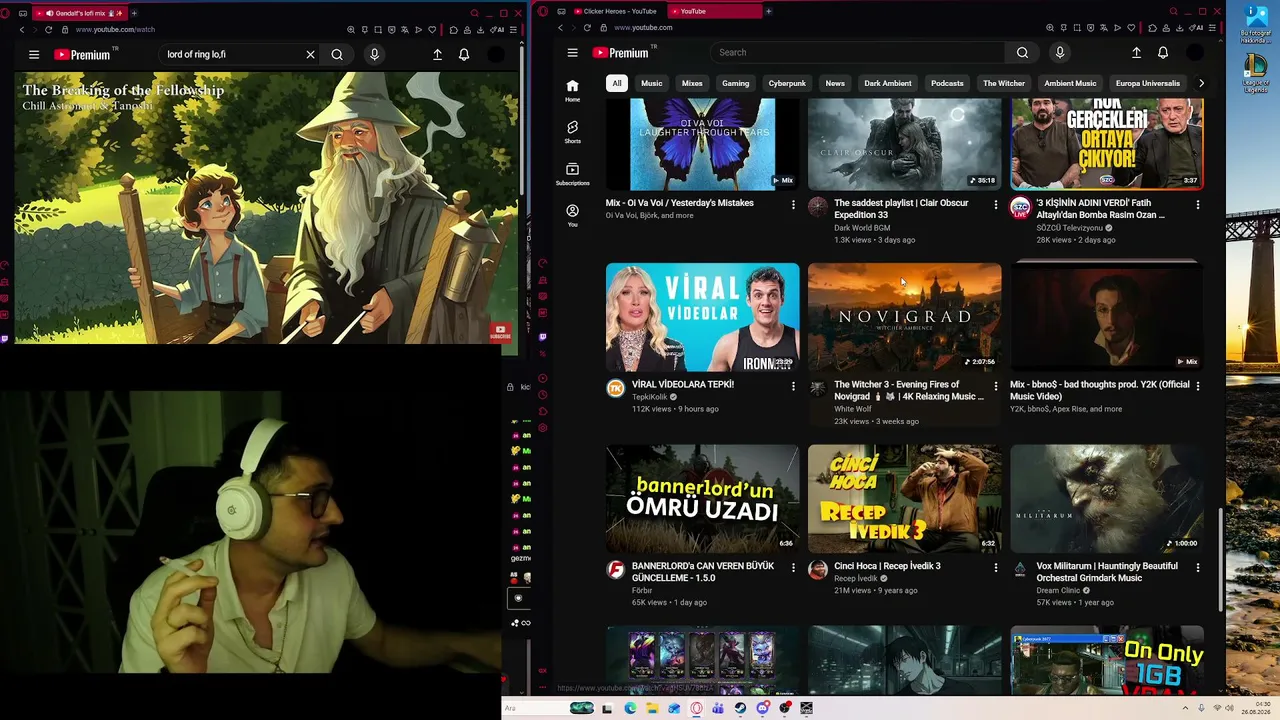Open a new tab in right browser window
1280x720 pixels.
pos(768,11)
